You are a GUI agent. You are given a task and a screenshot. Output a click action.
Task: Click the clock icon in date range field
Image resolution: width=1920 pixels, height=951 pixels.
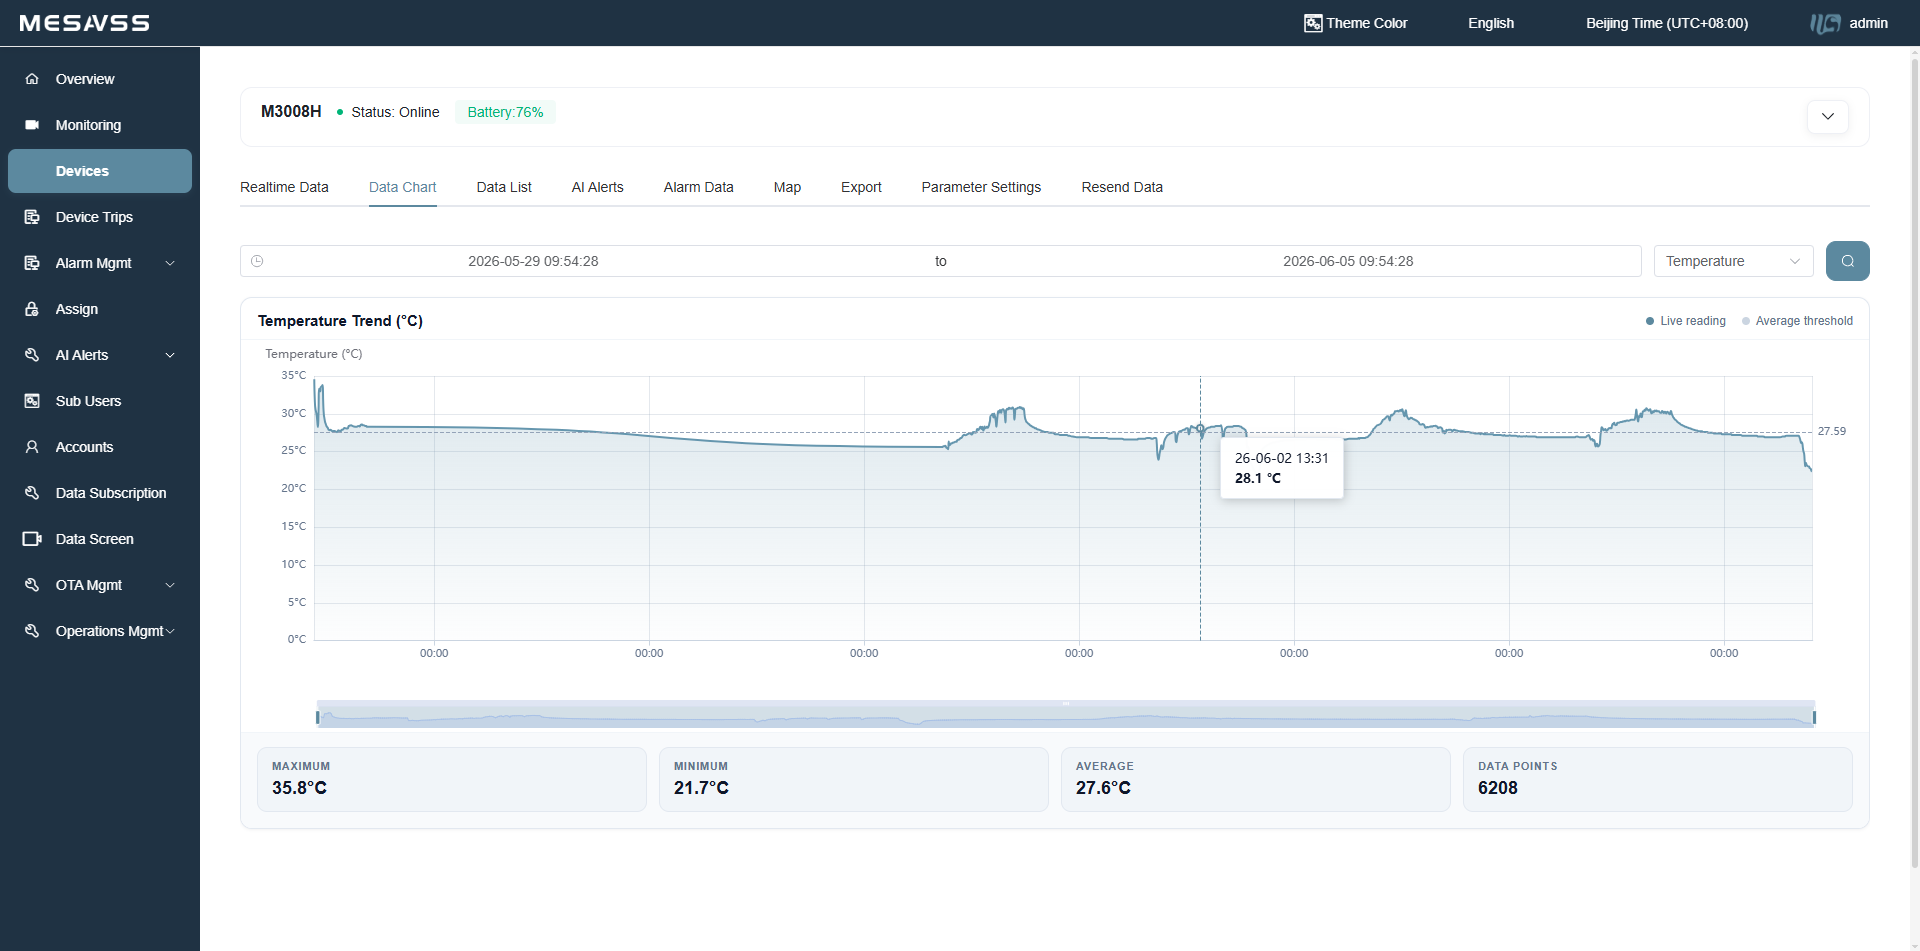tap(257, 261)
